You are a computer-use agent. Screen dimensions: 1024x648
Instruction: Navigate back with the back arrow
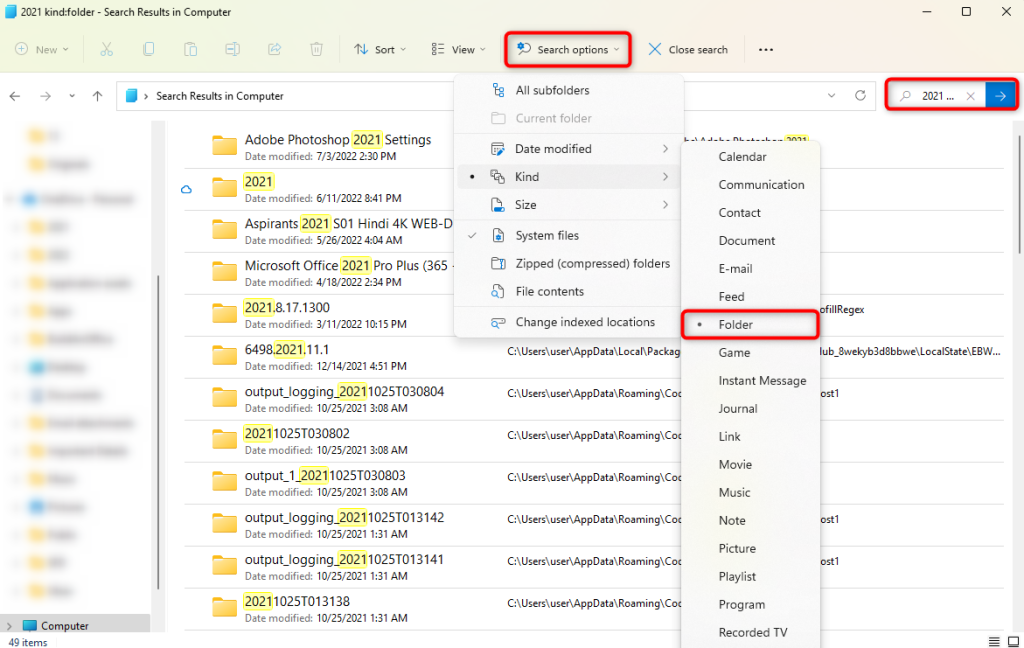(18, 96)
